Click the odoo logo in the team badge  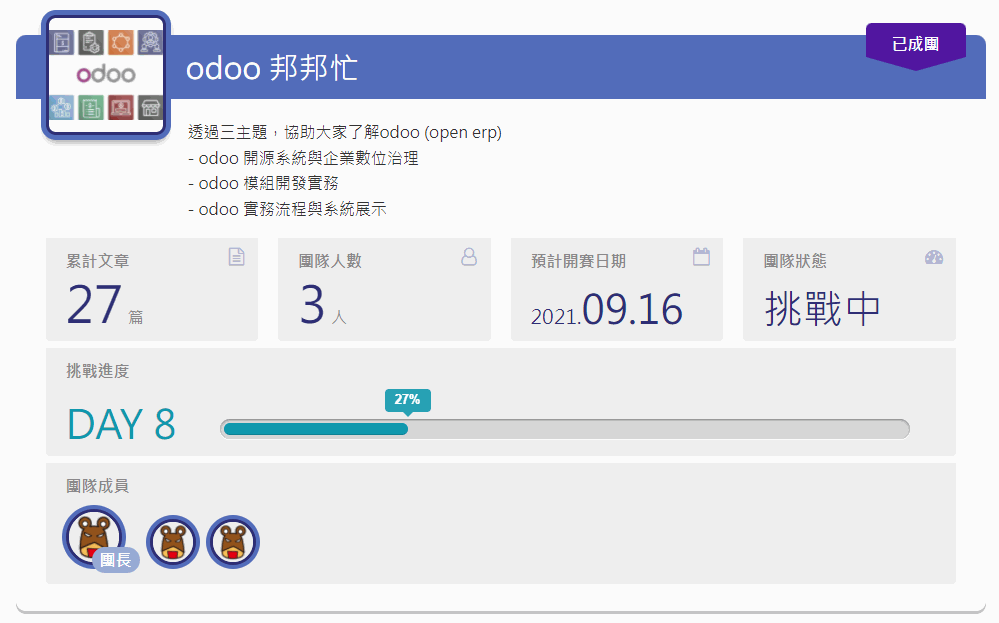(x=106, y=73)
